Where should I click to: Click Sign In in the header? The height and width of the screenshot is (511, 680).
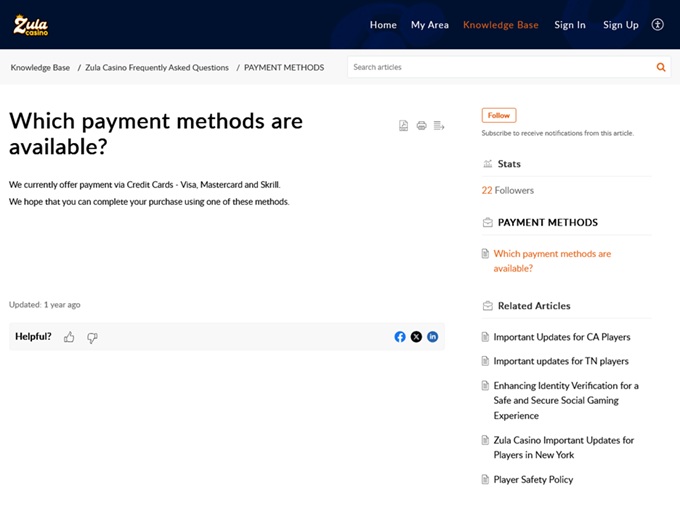click(x=570, y=25)
